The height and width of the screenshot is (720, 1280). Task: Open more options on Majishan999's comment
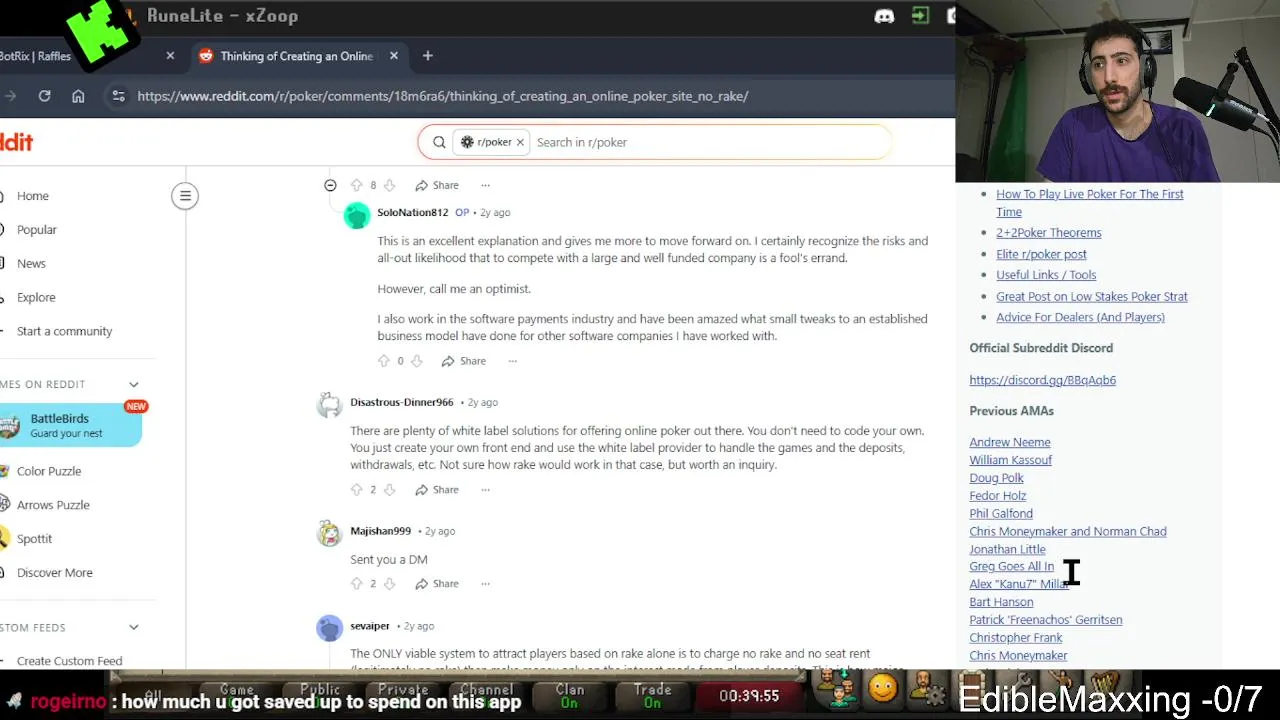485,584
